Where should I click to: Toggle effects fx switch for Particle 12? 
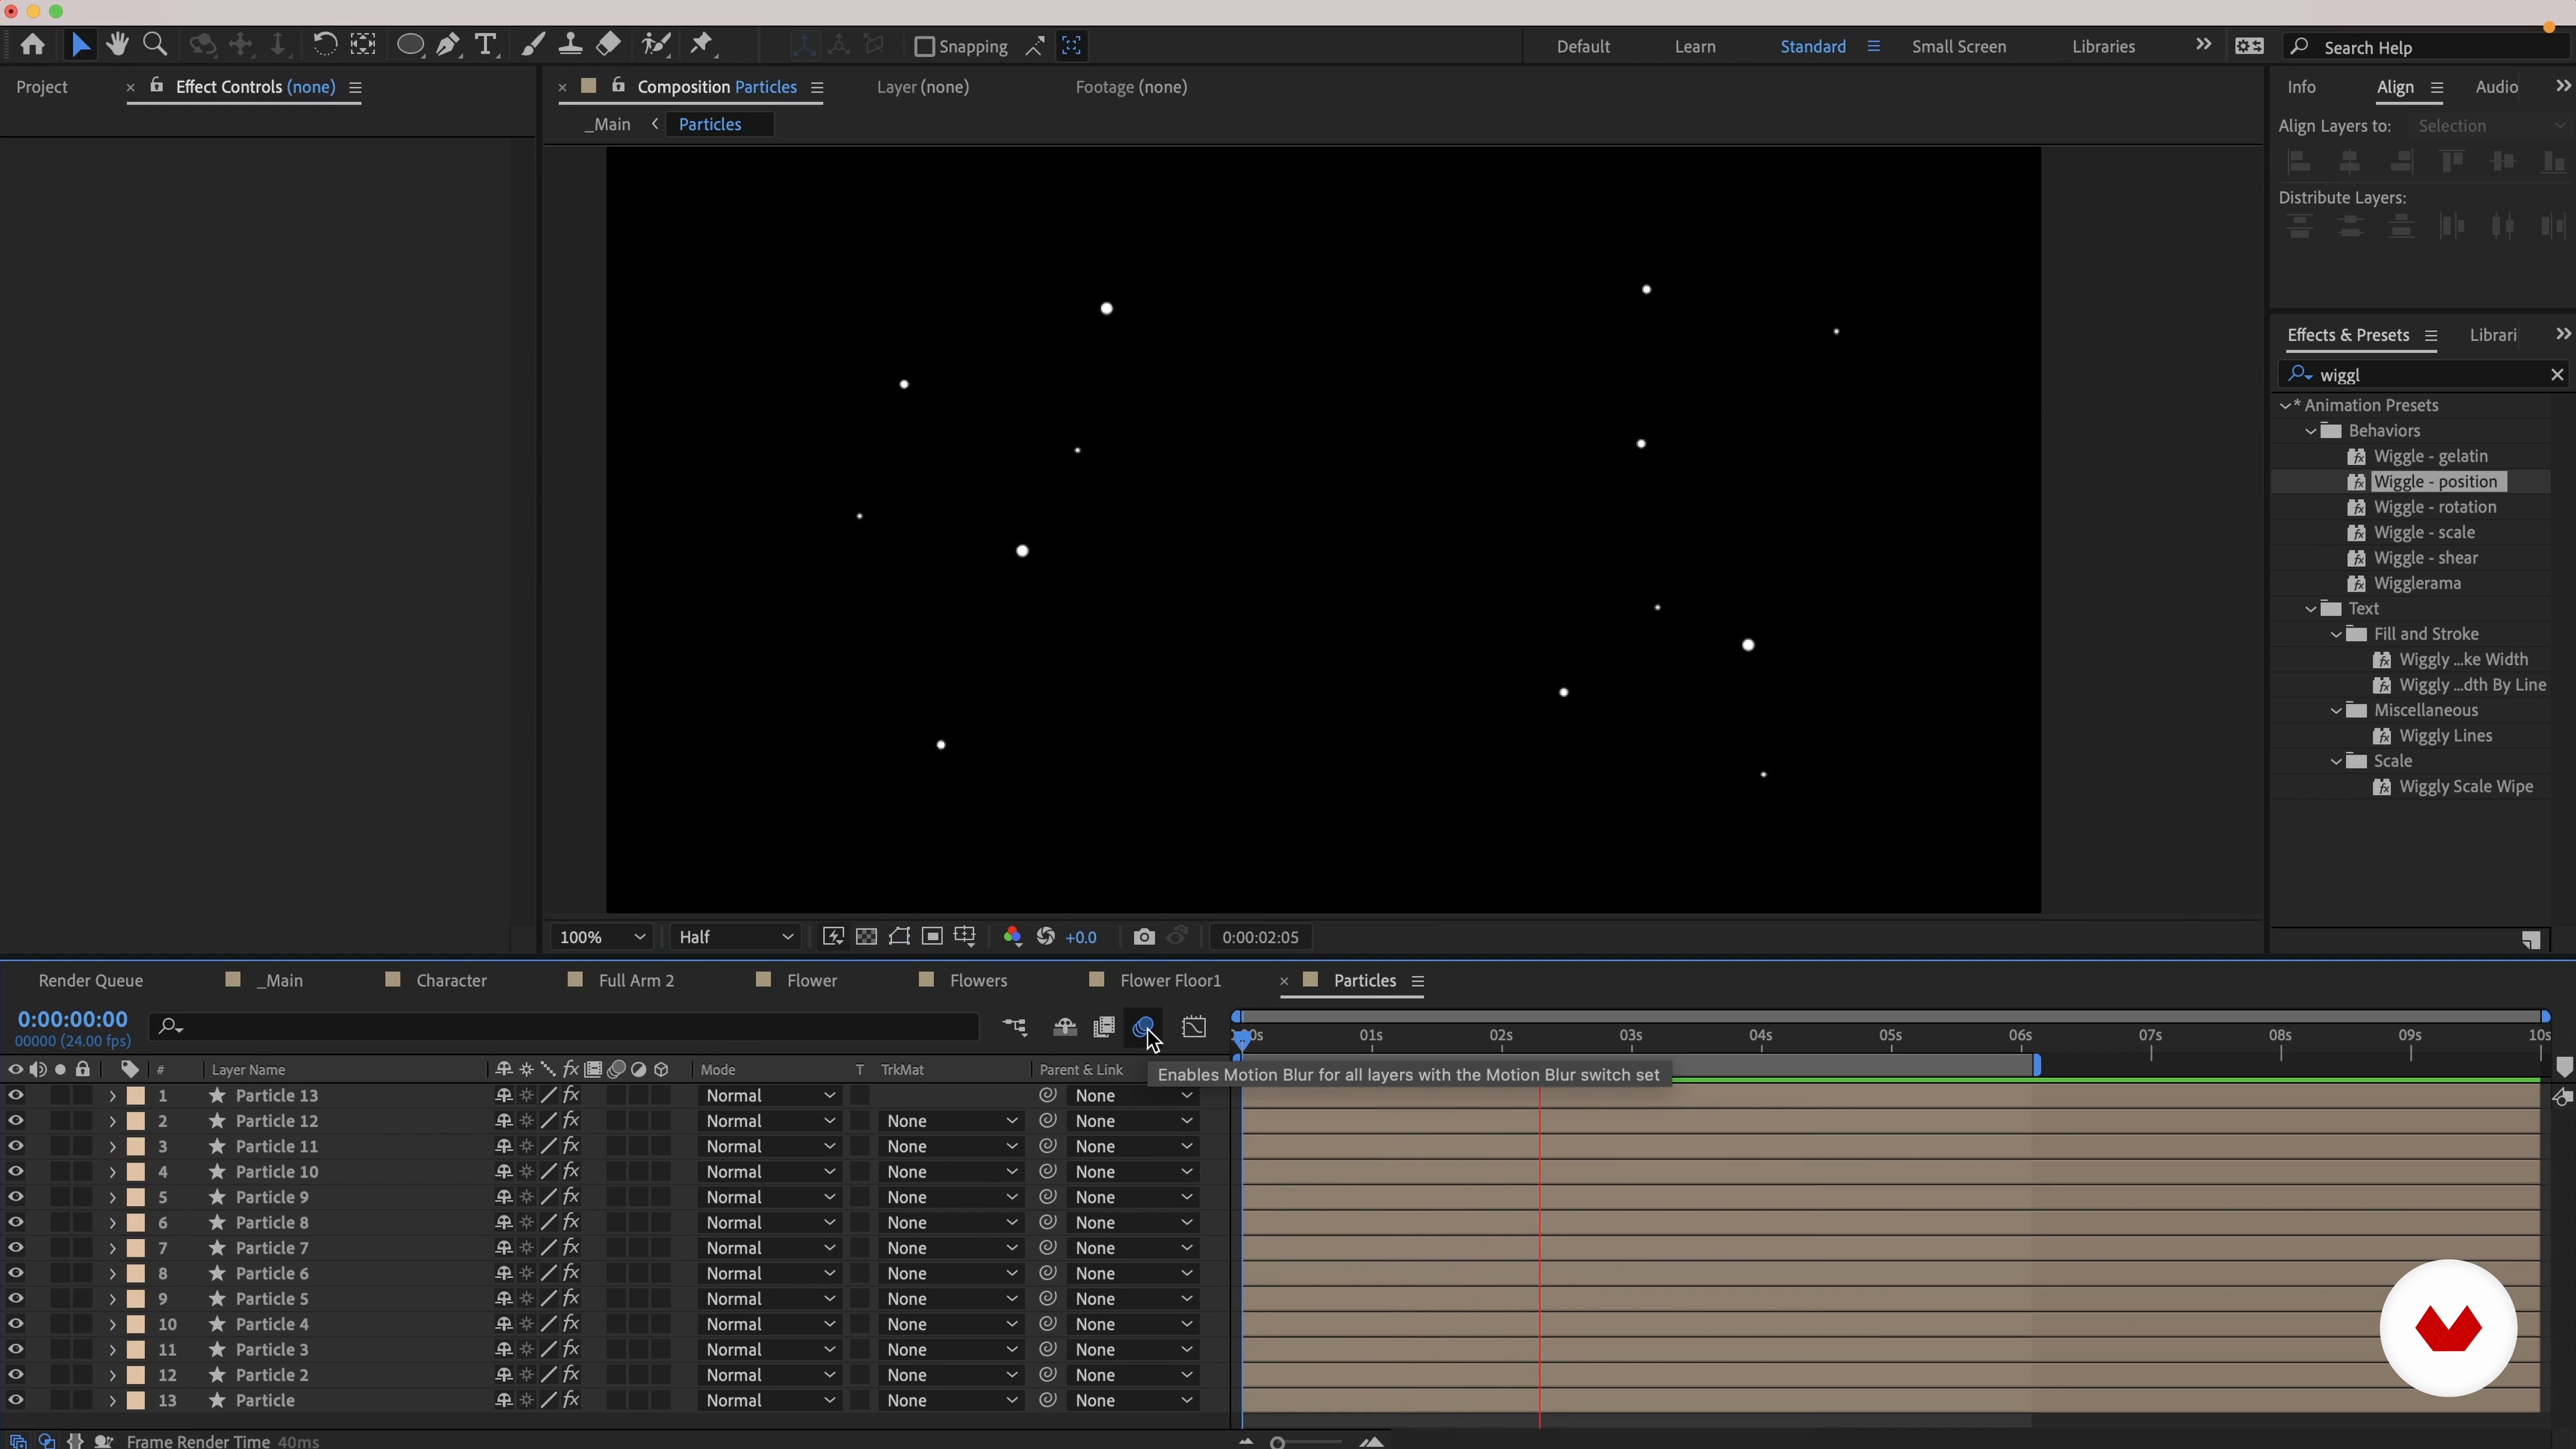[571, 1121]
